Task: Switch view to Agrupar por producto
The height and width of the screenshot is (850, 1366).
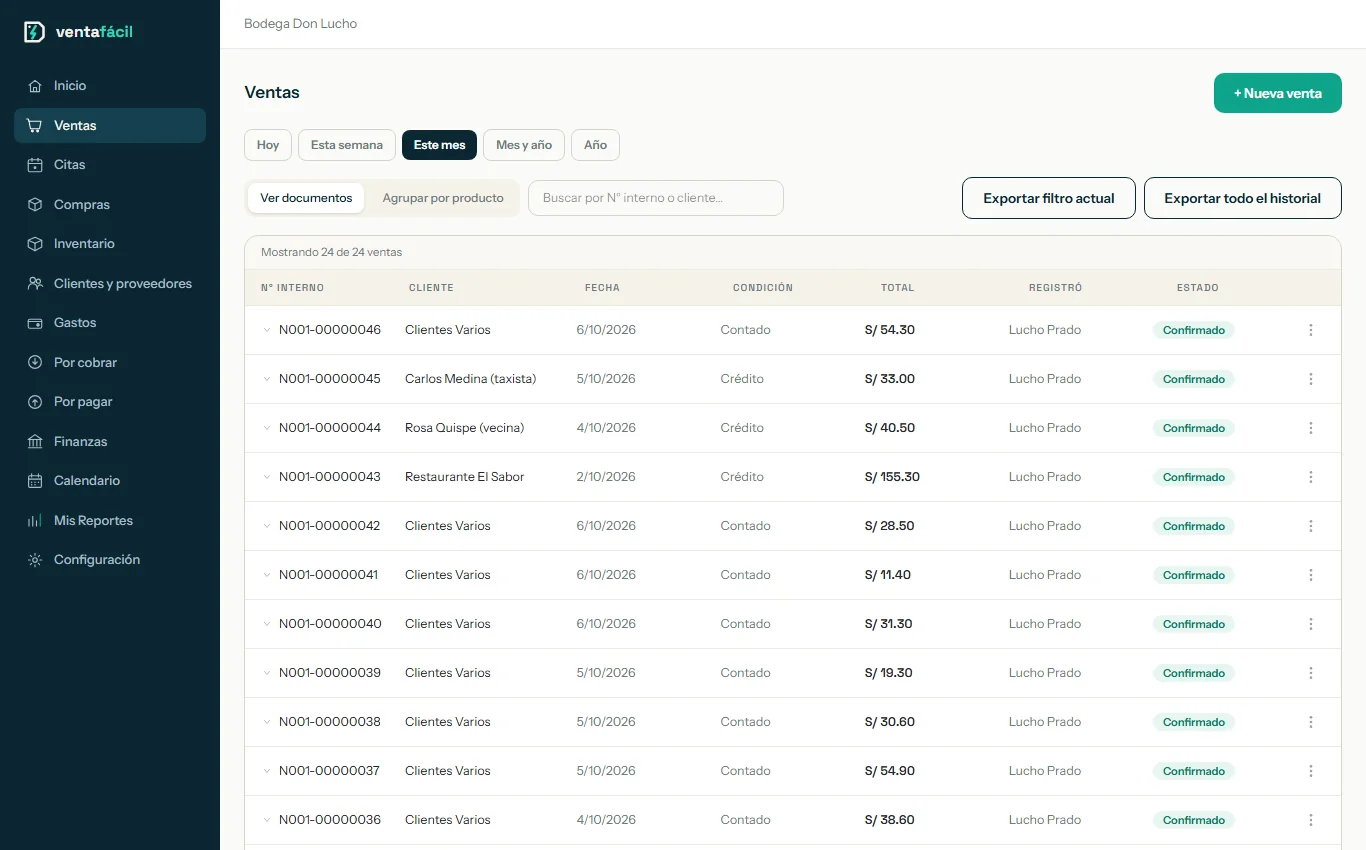Action: 443,198
